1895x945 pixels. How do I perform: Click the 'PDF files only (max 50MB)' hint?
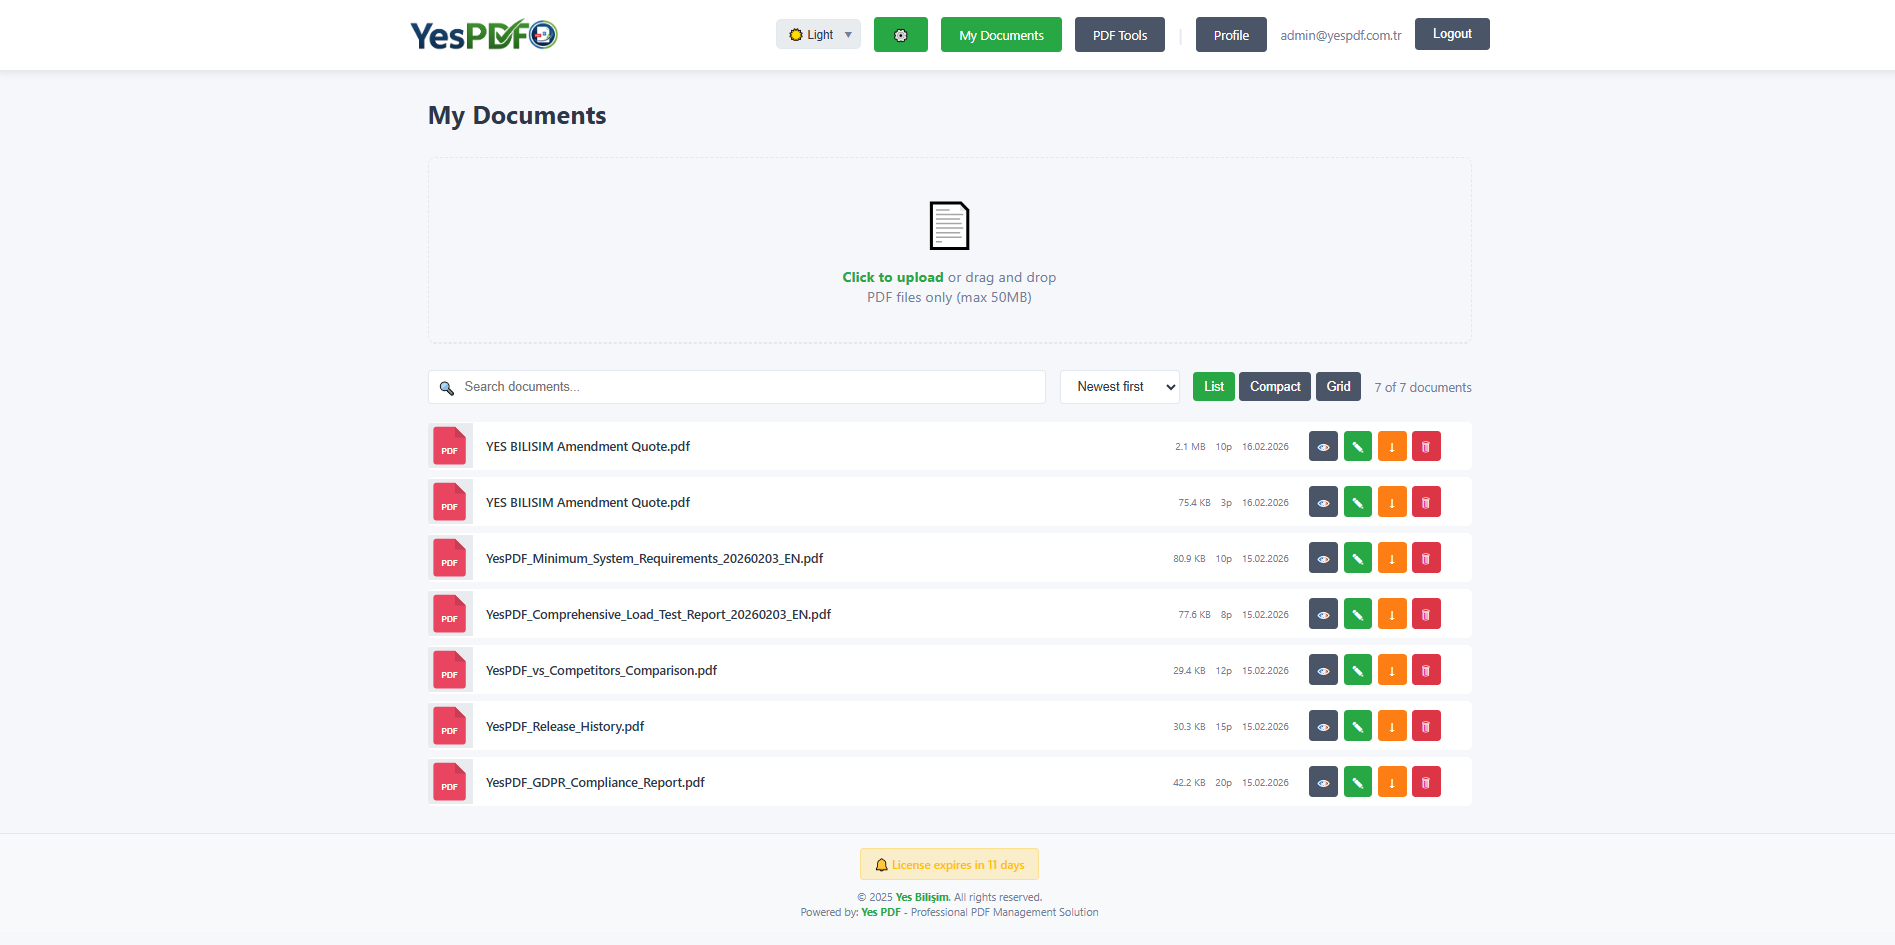(949, 297)
